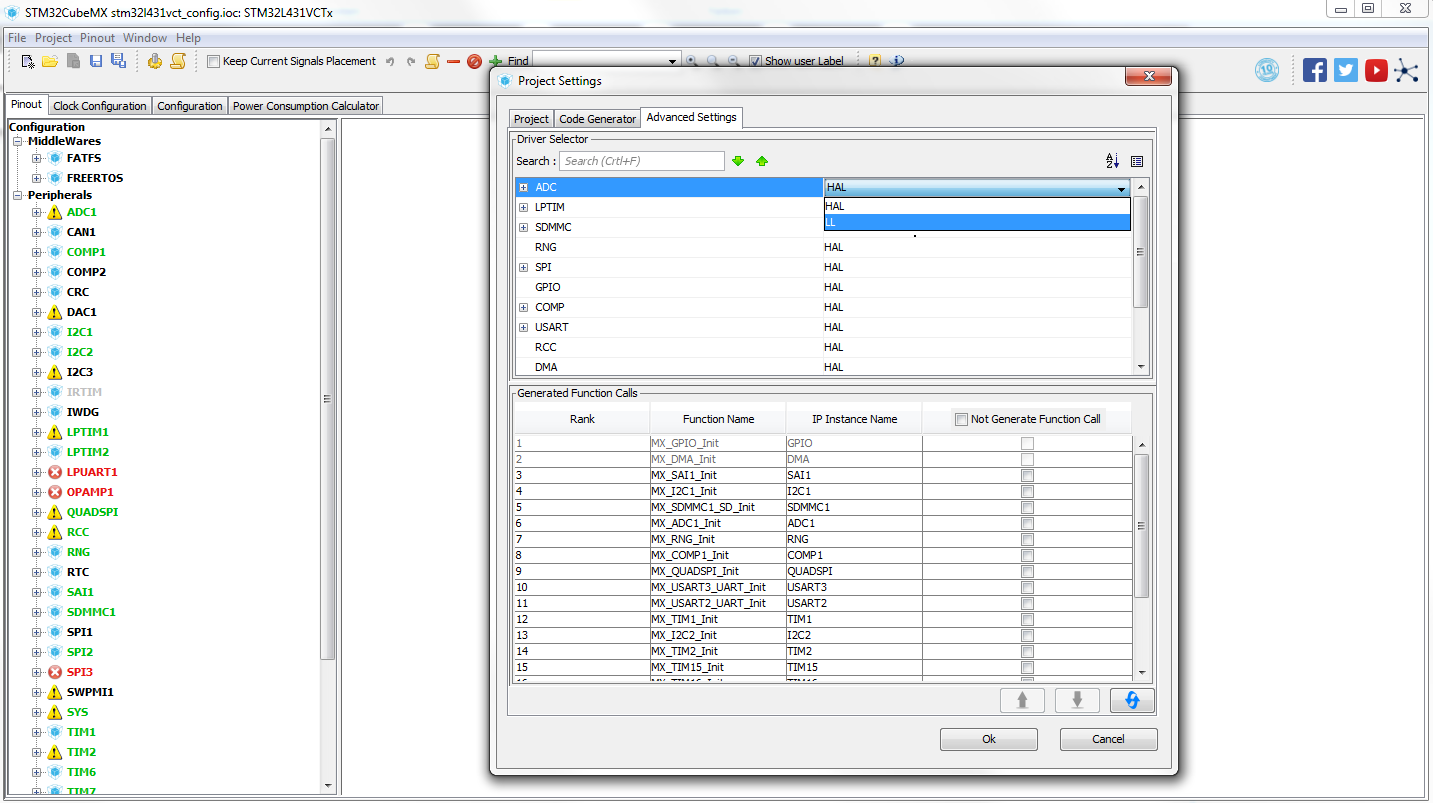Click the Generate Code gear icon
Viewport: 1433px width, 803px height.
coord(155,61)
